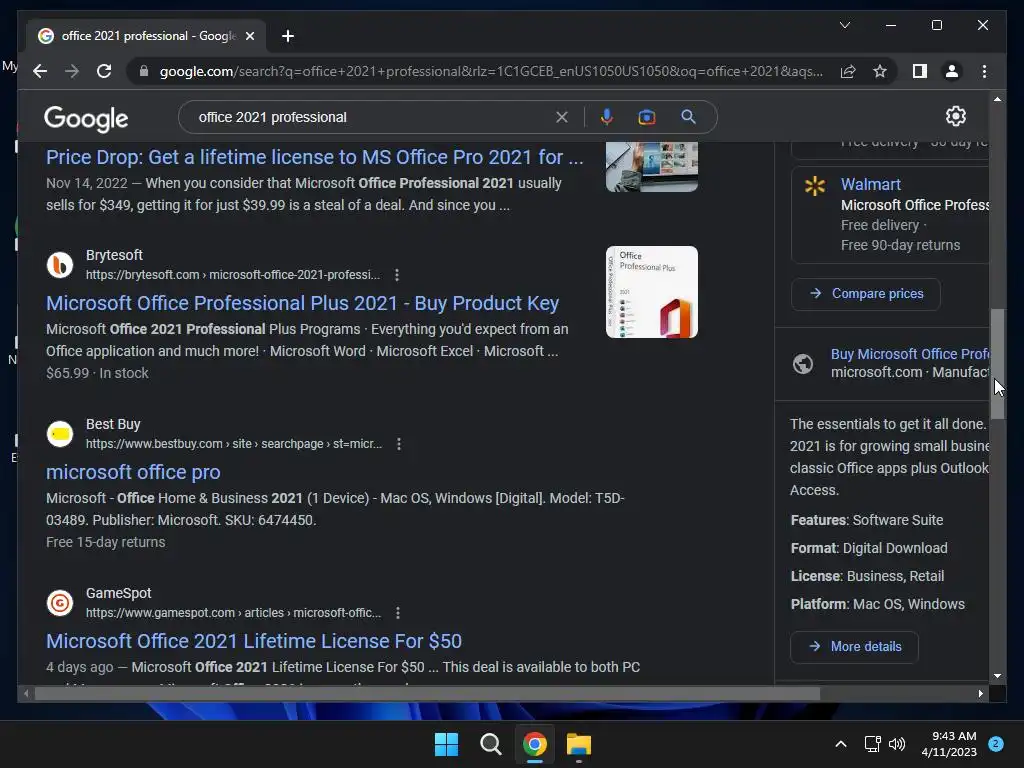Click the 'Free 15-day returns' text
1024x768 pixels.
105,542
